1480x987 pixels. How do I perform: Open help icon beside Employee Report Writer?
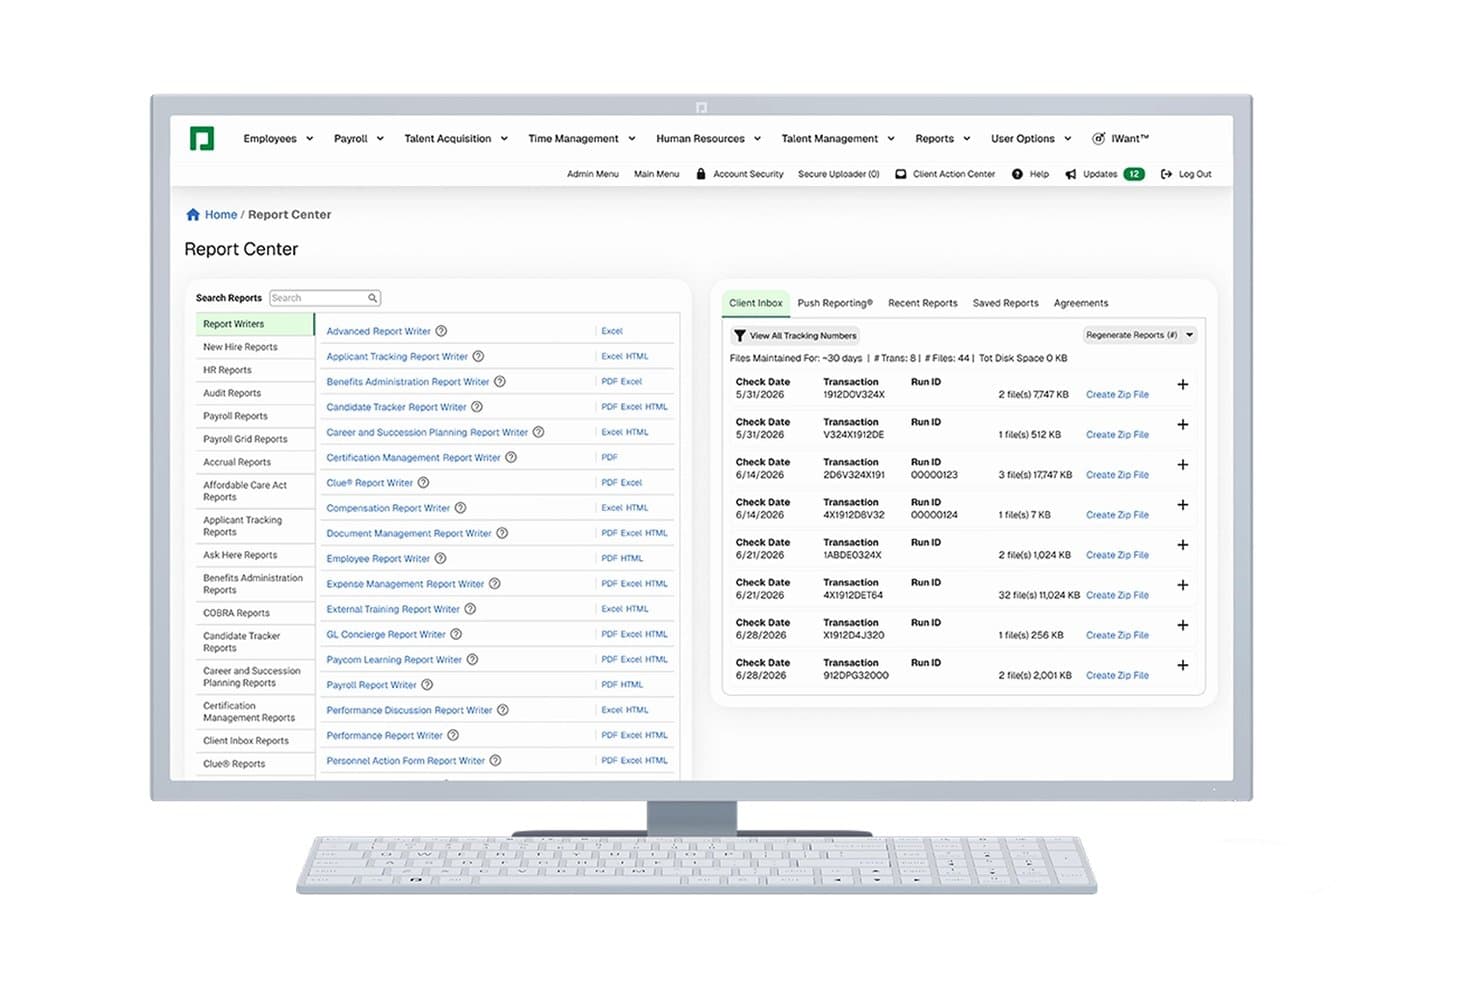pyautogui.click(x=440, y=558)
